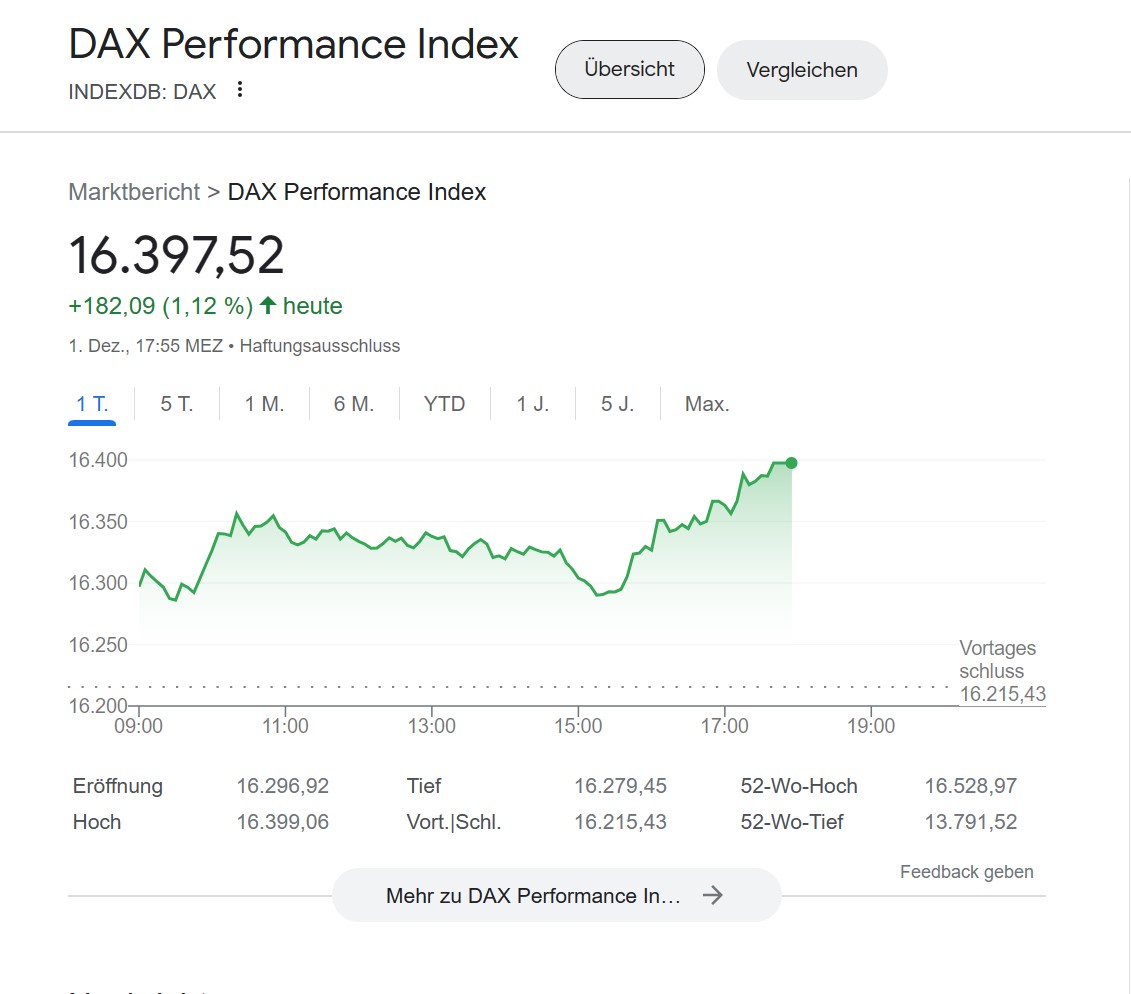Click the Haftungsausschluss disclaimer link
The width and height of the screenshot is (1131, 994).
[x=319, y=346]
